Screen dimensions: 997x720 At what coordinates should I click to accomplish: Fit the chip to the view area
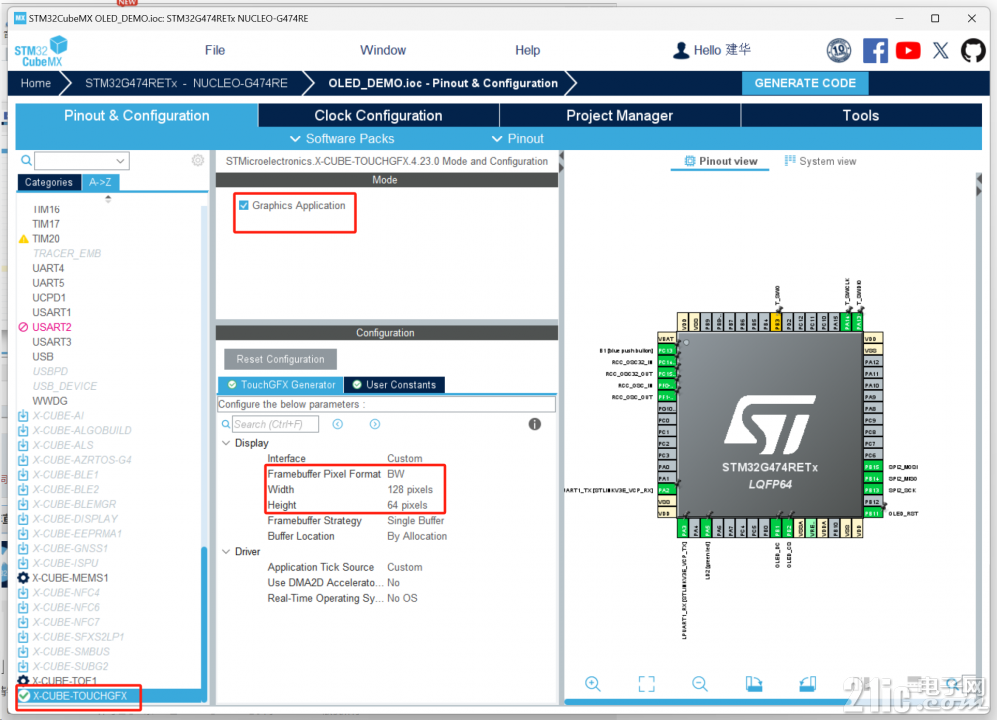pyautogui.click(x=646, y=684)
